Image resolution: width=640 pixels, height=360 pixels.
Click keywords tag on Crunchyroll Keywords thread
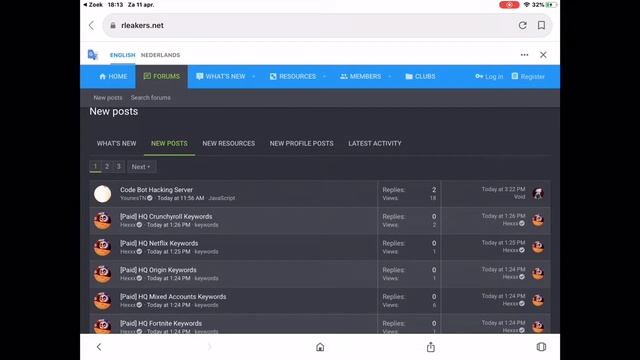tap(206, 225)
